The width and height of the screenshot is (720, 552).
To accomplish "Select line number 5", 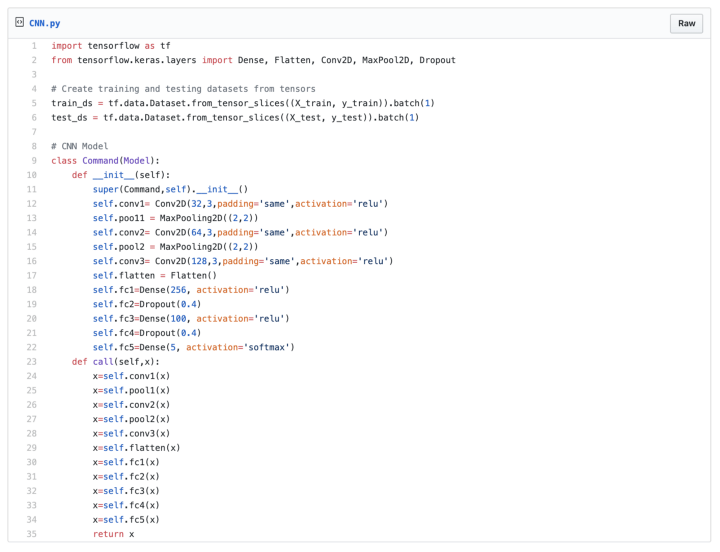I will tap(34, 103).
